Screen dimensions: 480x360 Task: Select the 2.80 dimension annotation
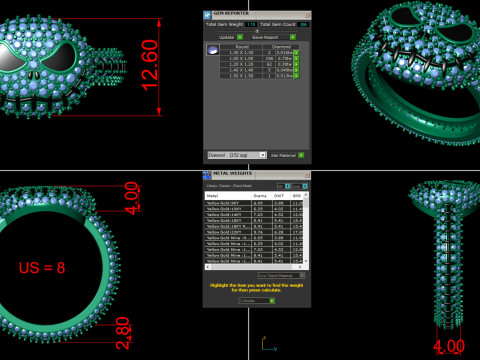(122, 333)
